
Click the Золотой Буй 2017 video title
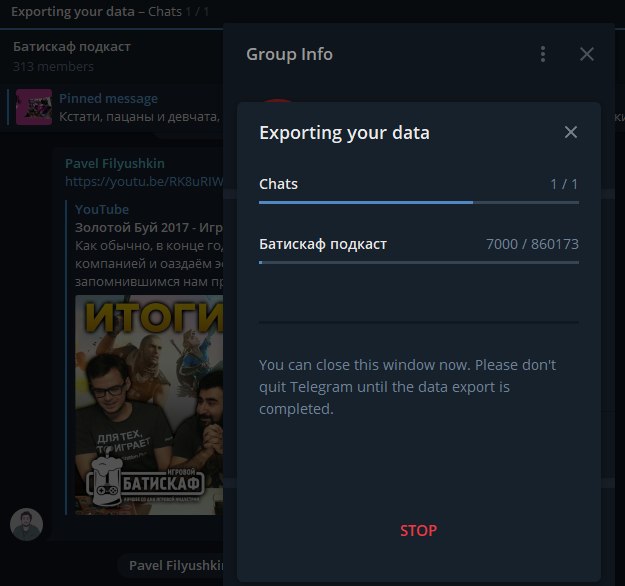click(x=149, y=227)
